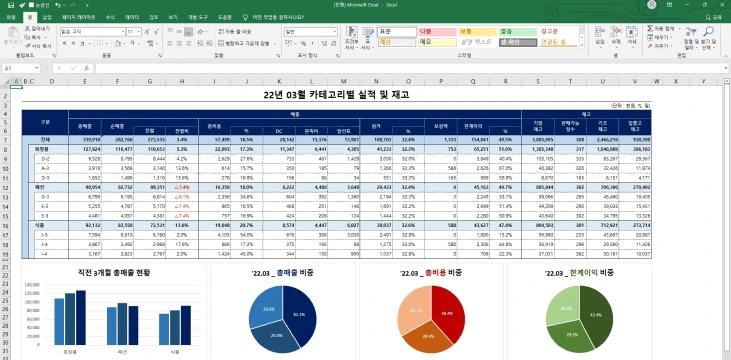731x360 pixels.
Task: Click the Redo arrow icon
Action: [72, 5]
